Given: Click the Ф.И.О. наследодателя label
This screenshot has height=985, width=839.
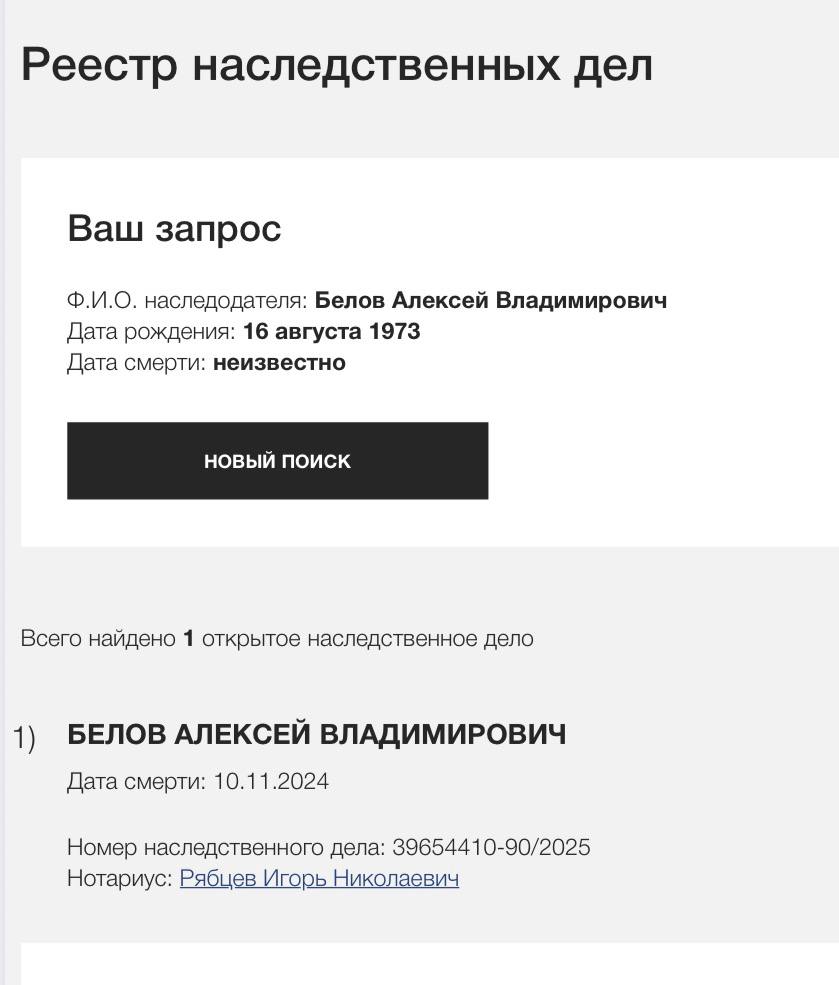Looking at the screenshot, I should 187,301.
